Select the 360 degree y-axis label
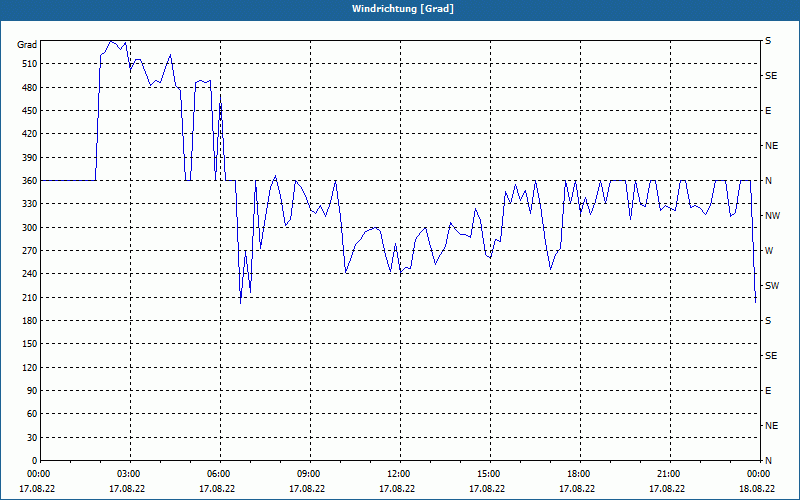 pyautogui.click(x=30, y=181)
